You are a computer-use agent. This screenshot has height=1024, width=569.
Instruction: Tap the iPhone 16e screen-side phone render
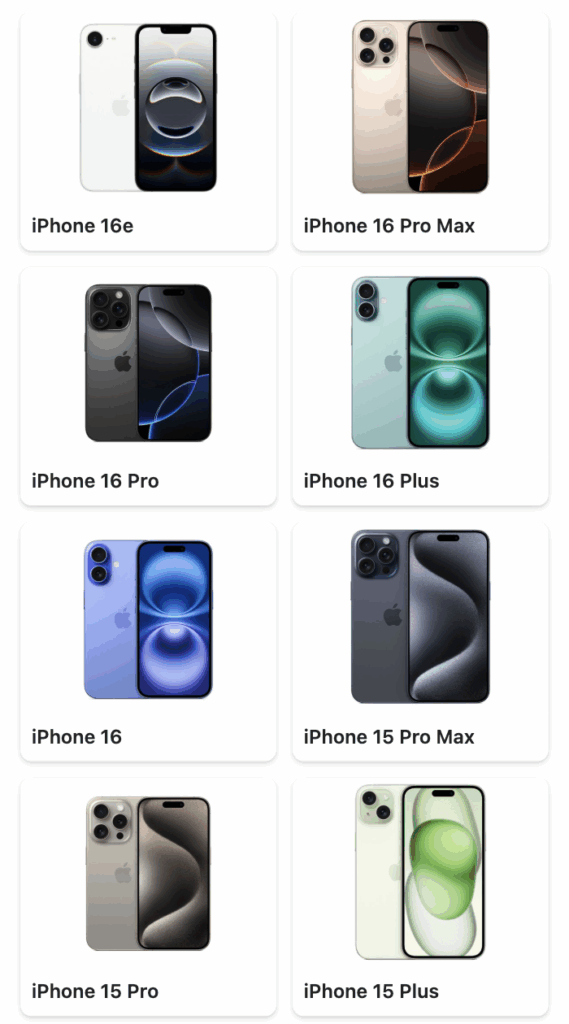176,108
